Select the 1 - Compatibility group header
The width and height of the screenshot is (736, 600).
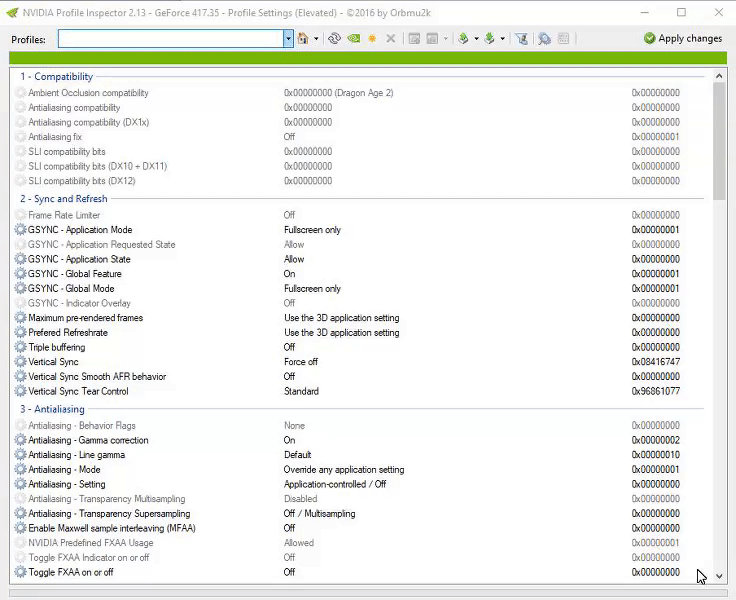point(56,77)
